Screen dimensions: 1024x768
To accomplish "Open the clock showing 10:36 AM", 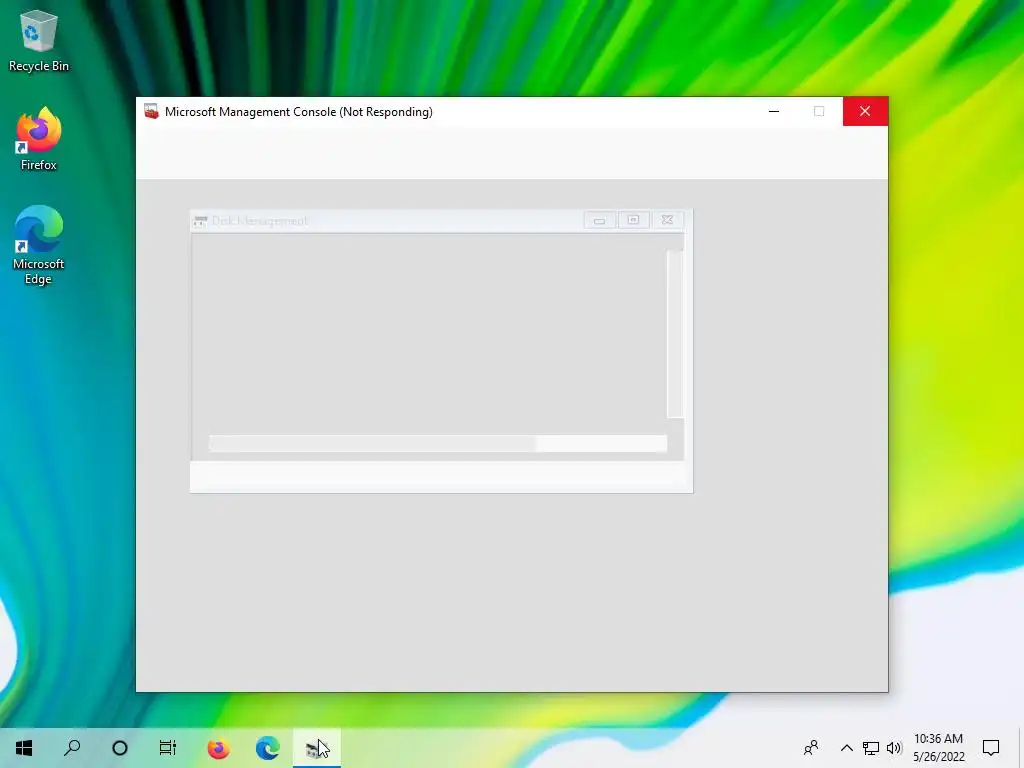I will coord(938,748).
